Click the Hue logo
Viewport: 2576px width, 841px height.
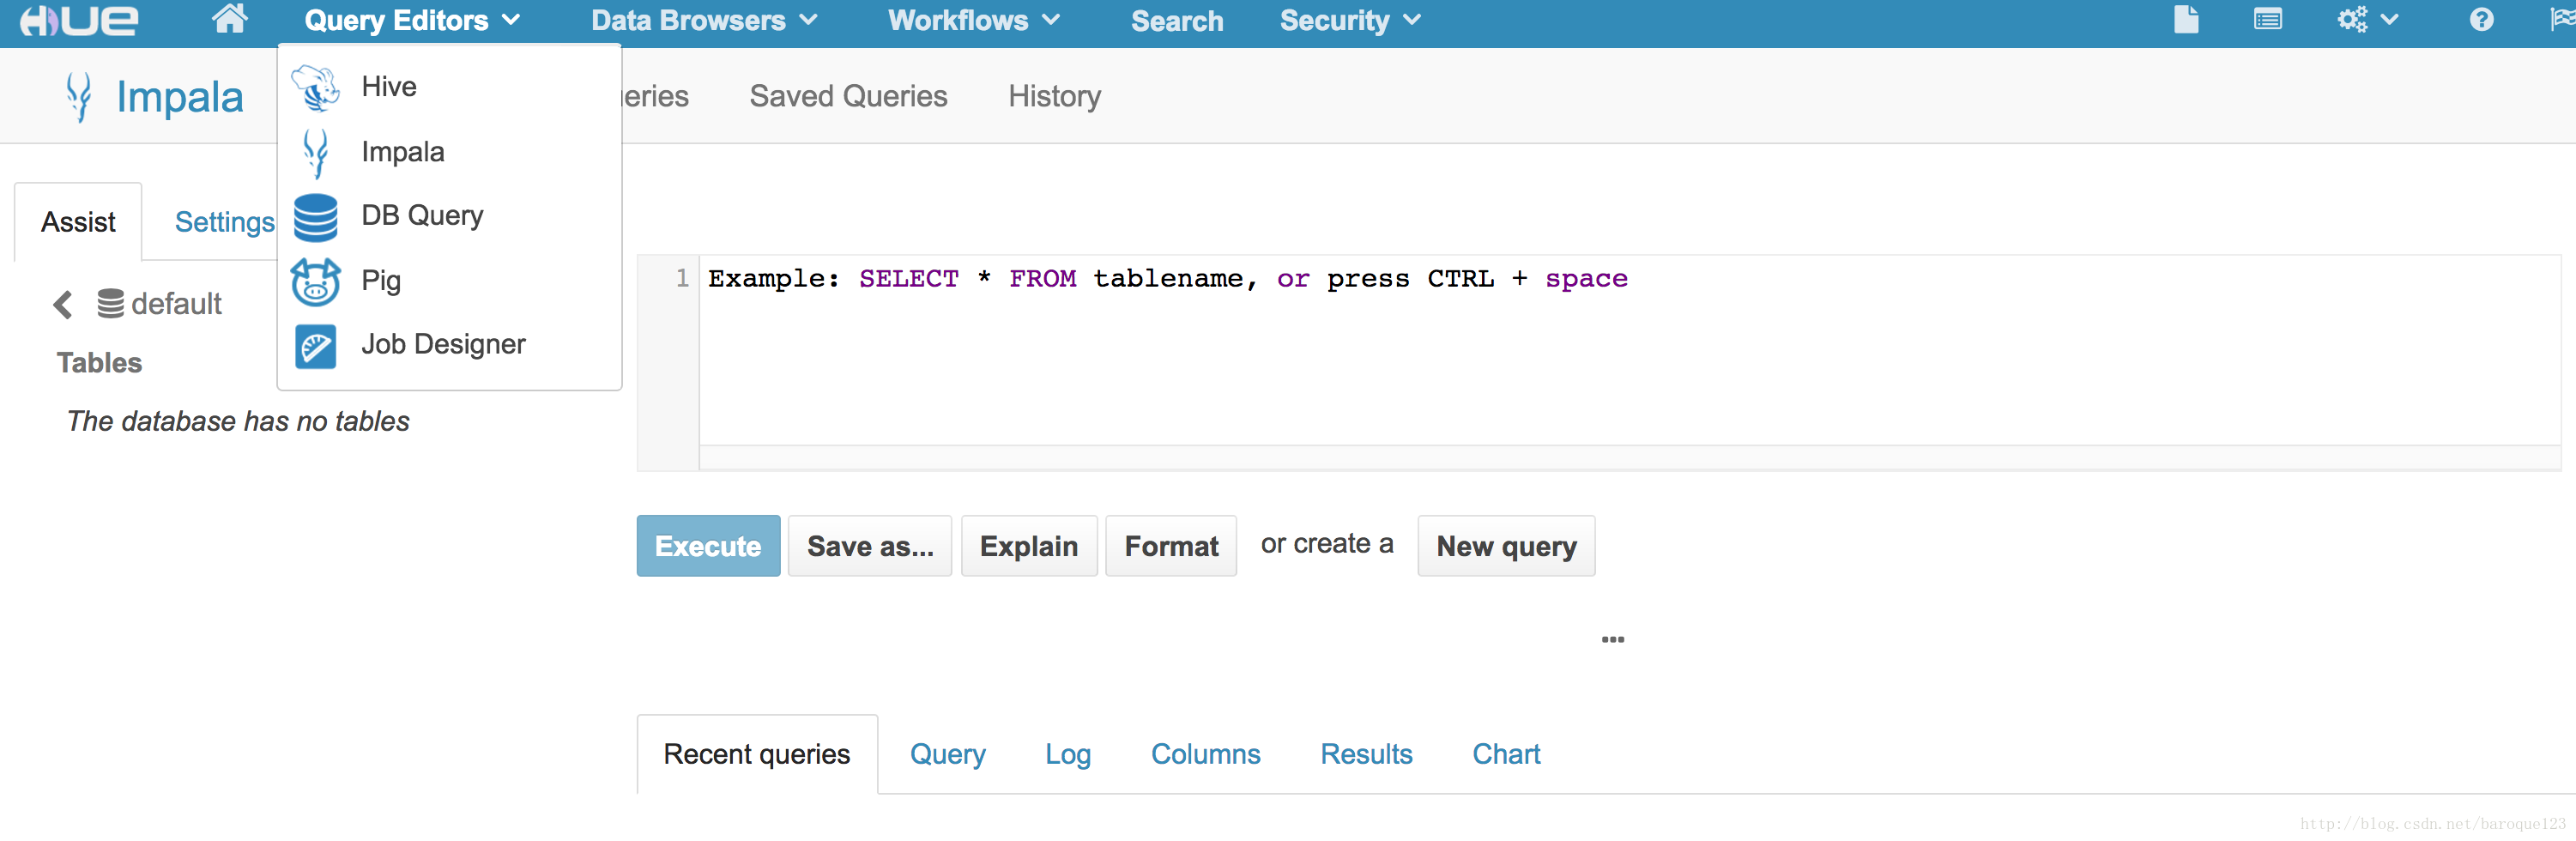[x=79, y=20]
